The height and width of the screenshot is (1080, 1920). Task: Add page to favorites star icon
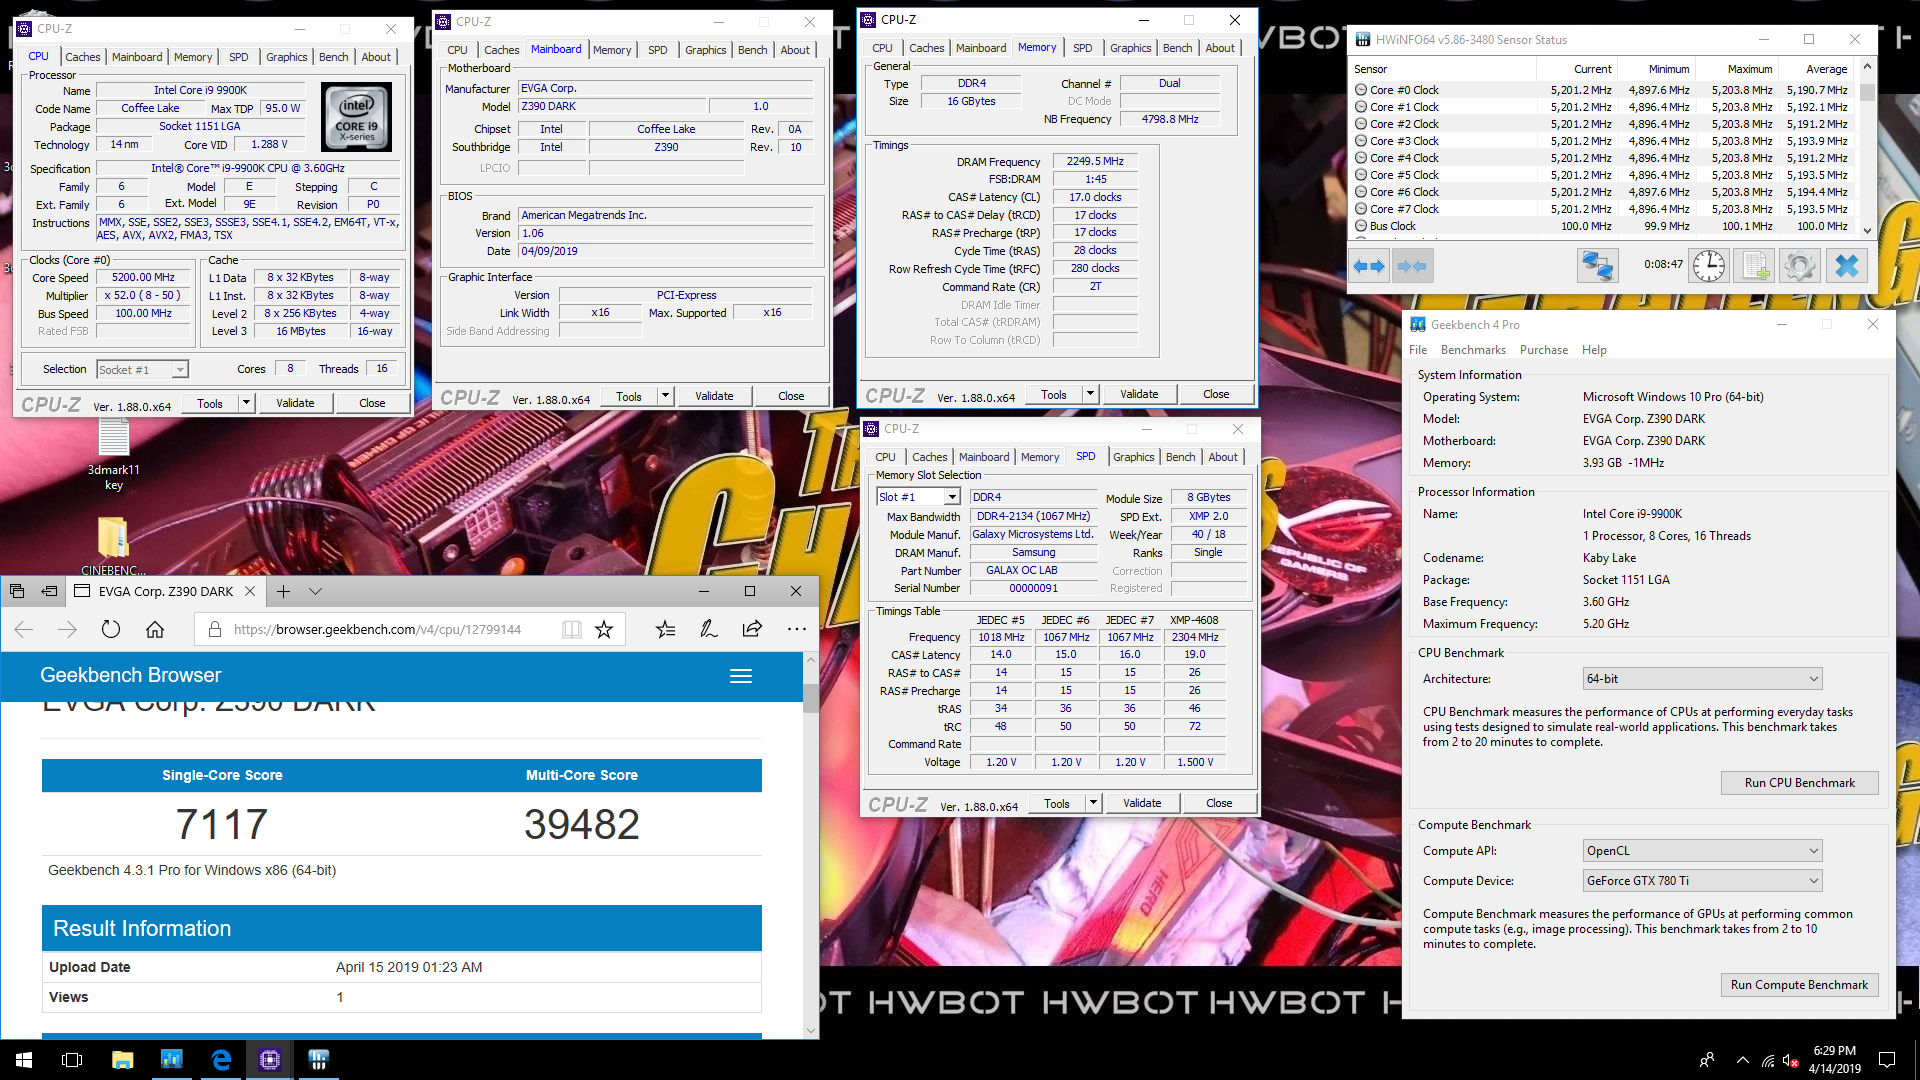[604, 629]
